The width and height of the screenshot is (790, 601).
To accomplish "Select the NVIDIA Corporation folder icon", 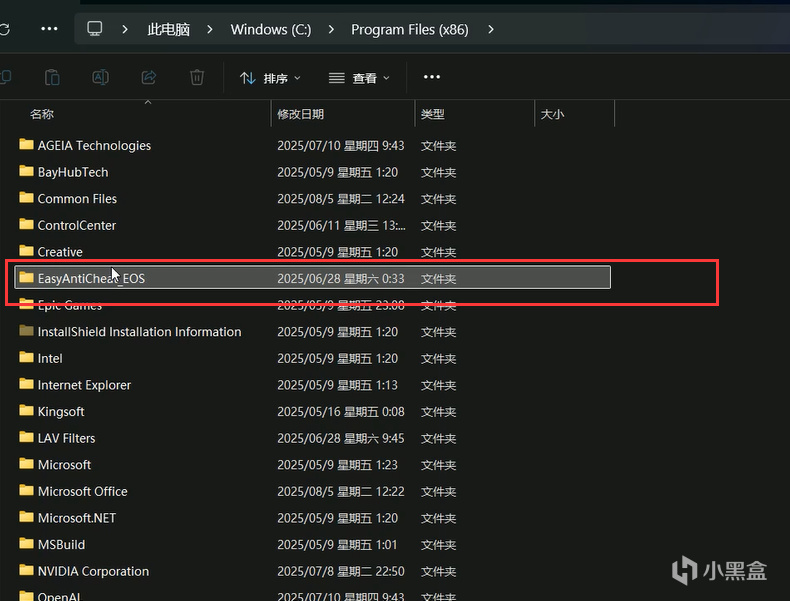I will 26,570.
